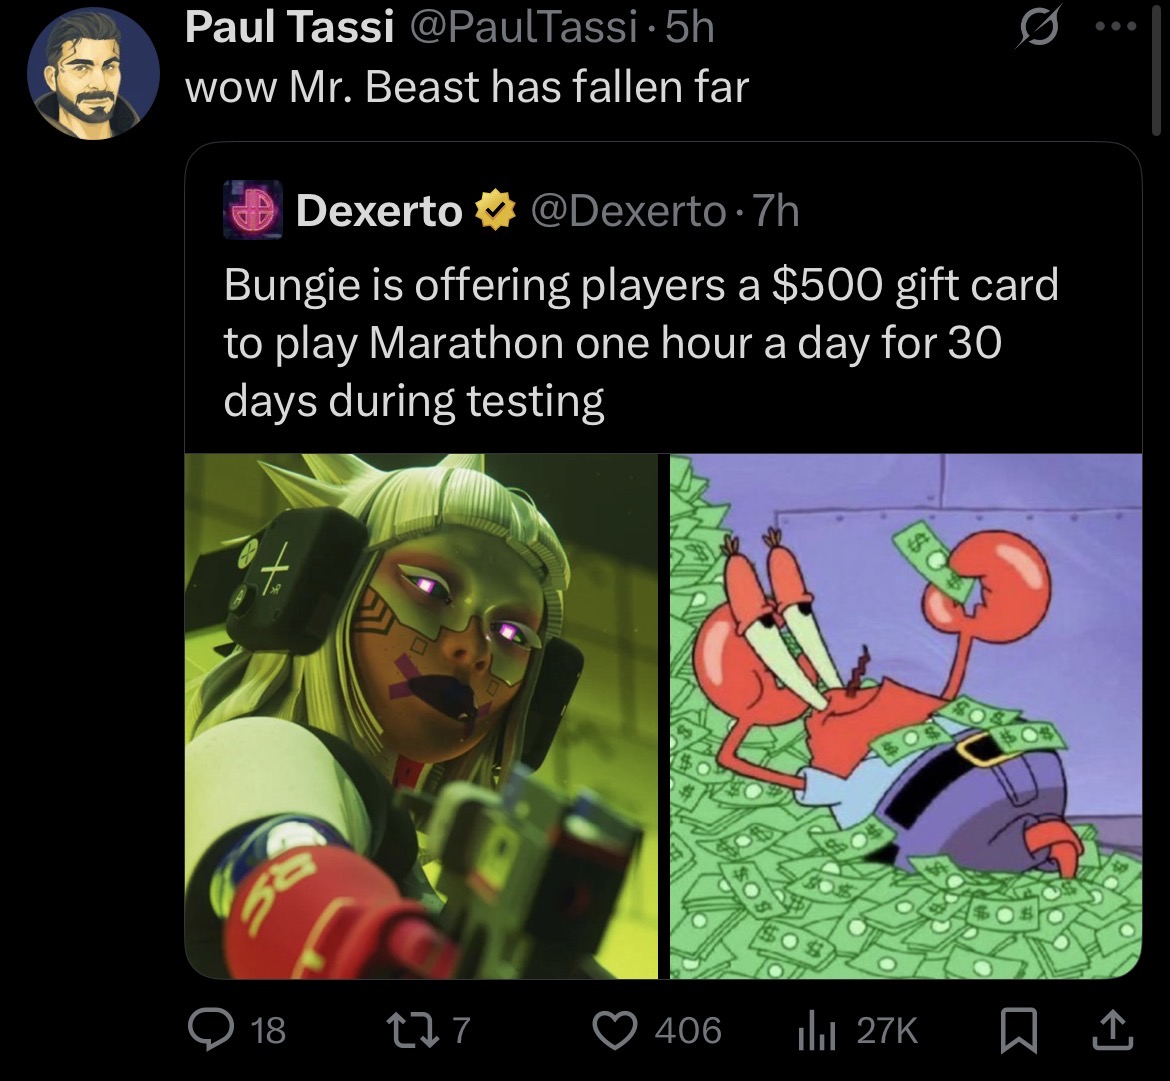Open Paul Tassi's profile avatar
The image size is (1170, 1081).
click(93, 73)
